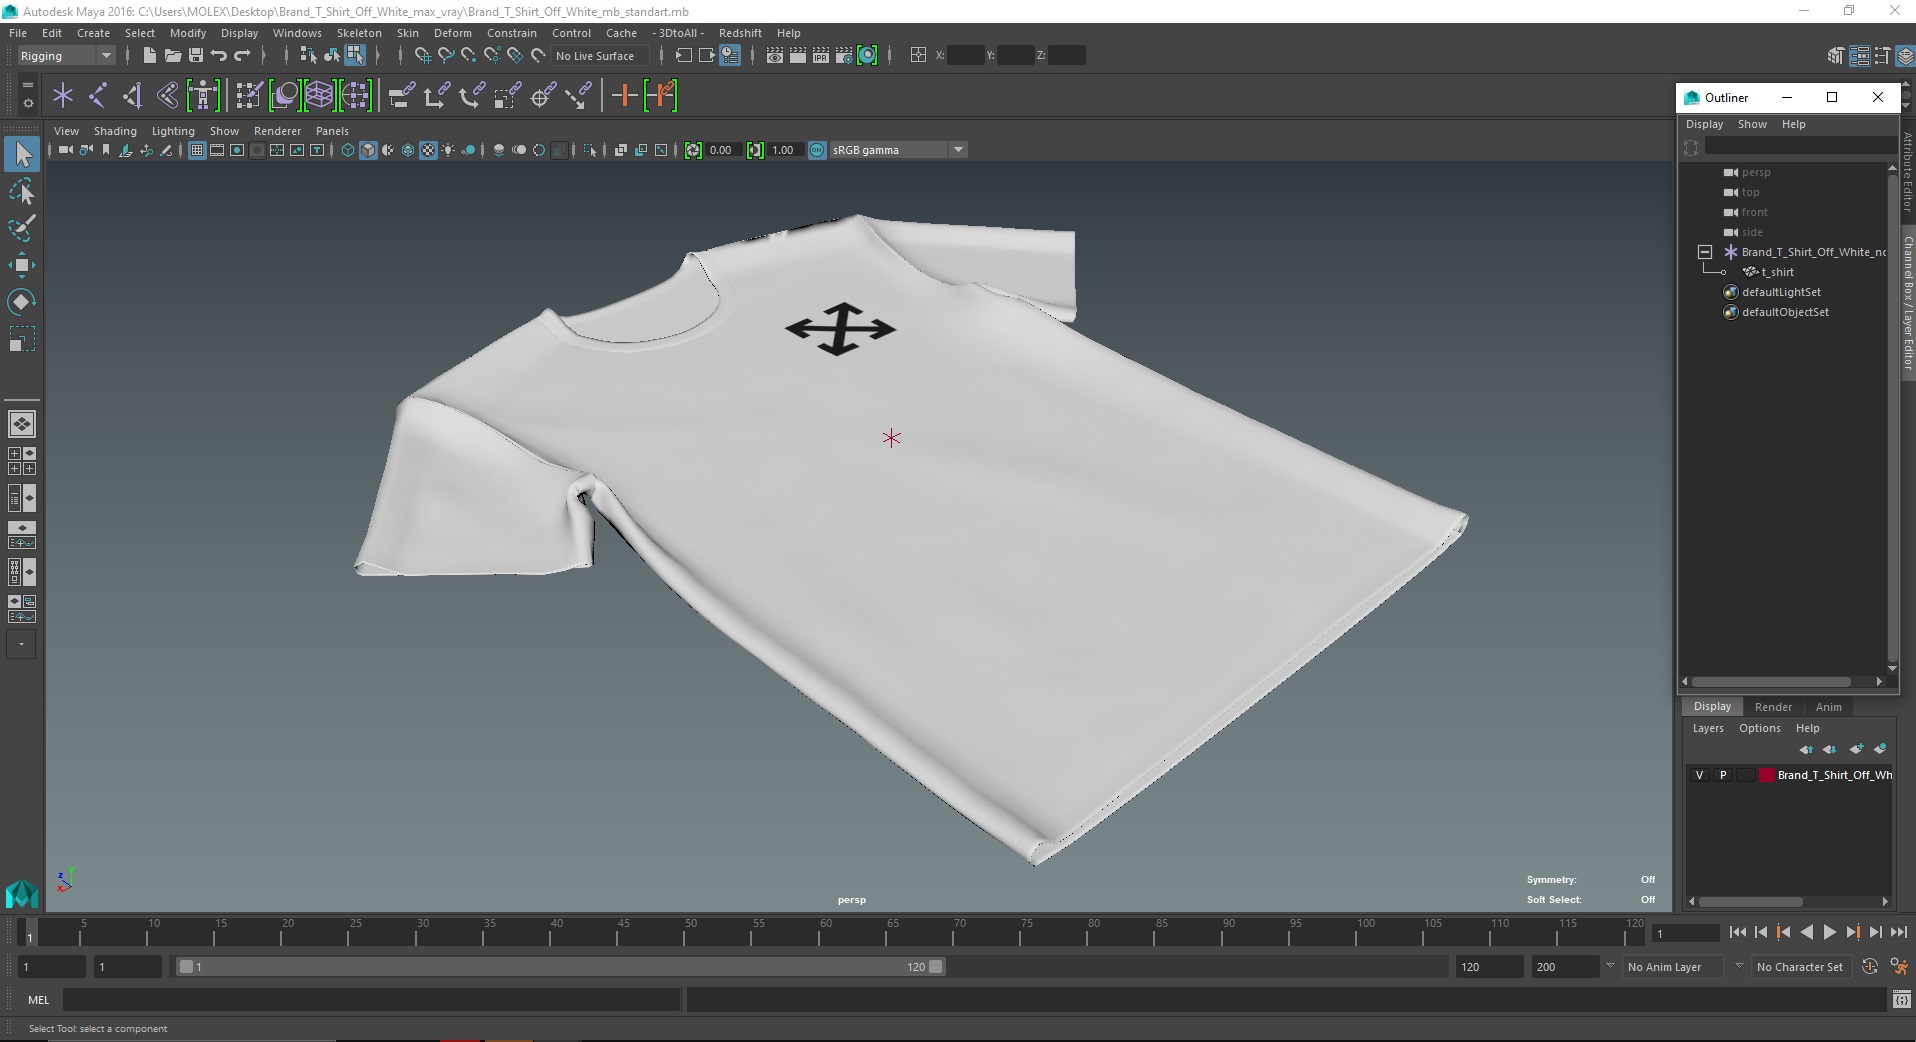This screenshot has height=1042, width=1916.
Task: Pick the Paint Selection brush tool
Action: tap(22, 227)
